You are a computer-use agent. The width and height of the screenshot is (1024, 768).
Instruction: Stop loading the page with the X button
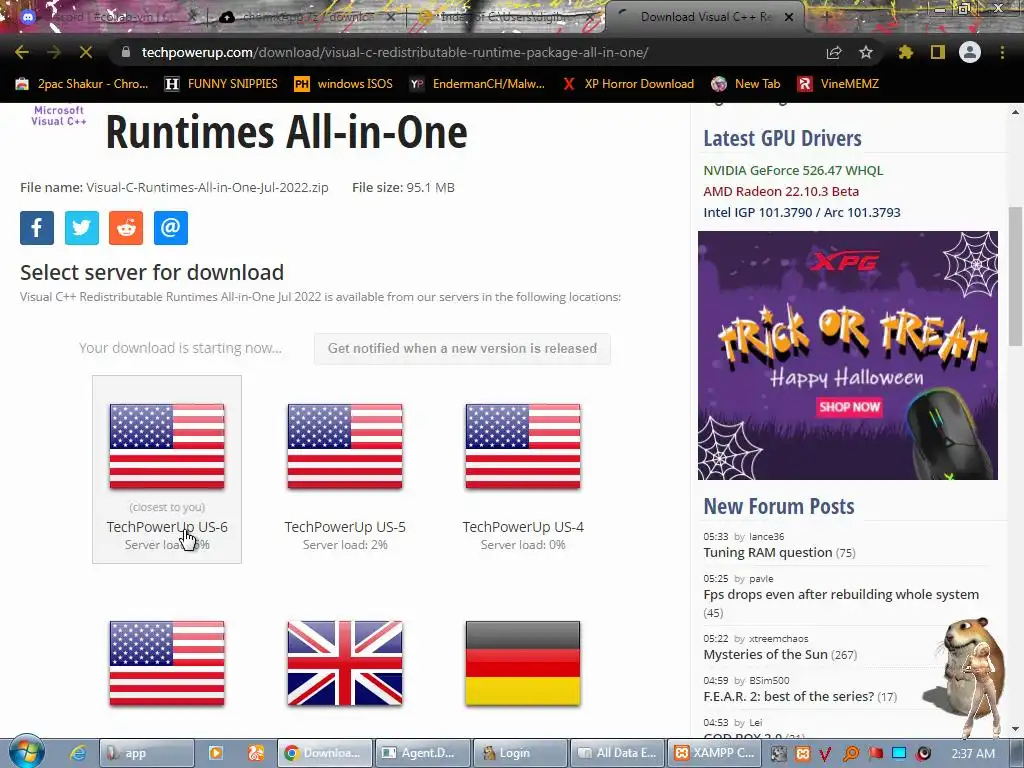86,52
